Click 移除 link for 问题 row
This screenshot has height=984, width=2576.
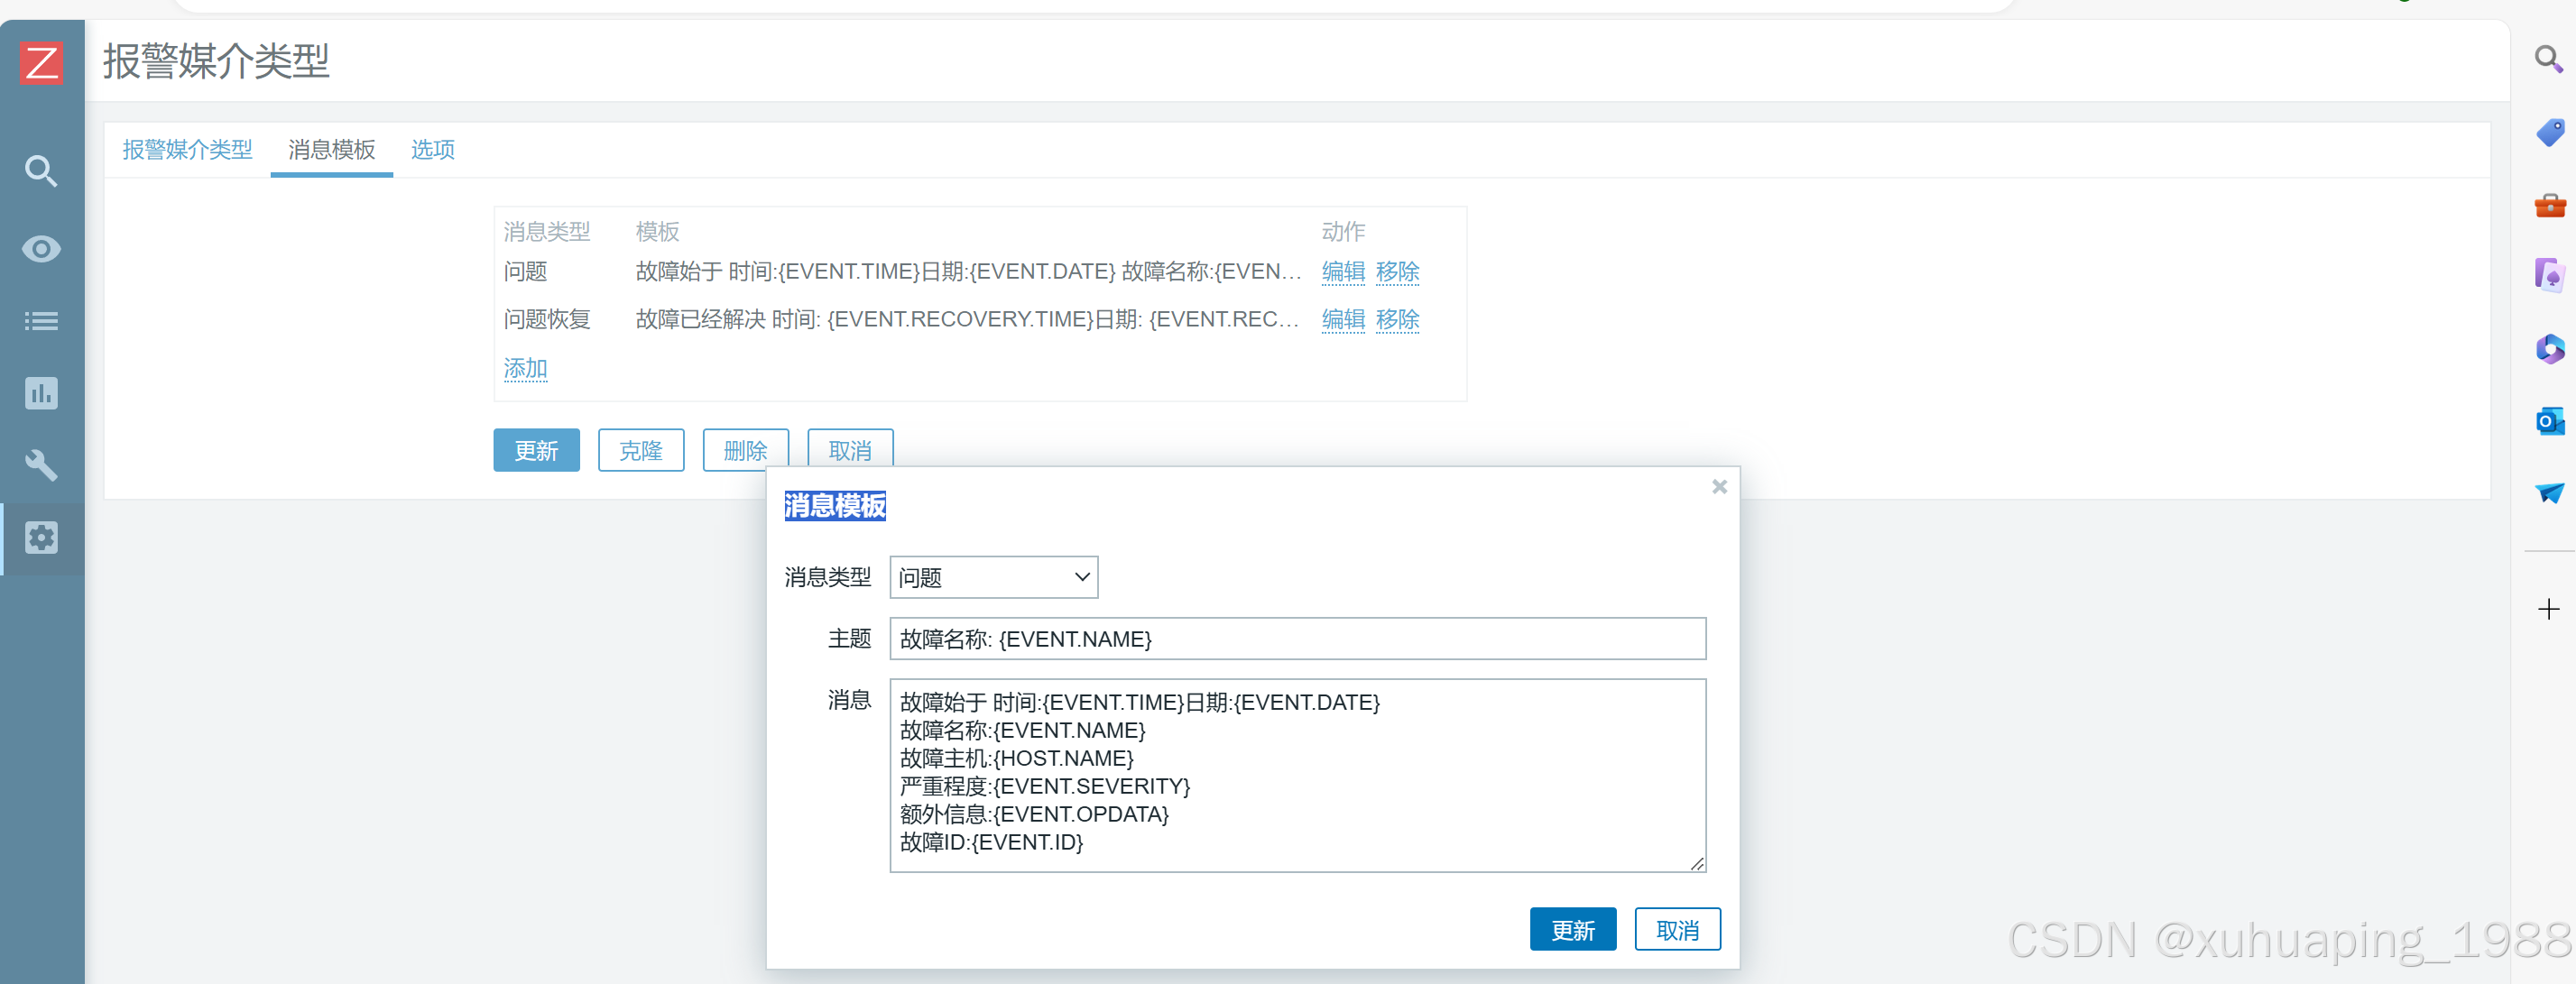tap(1397, 271)
